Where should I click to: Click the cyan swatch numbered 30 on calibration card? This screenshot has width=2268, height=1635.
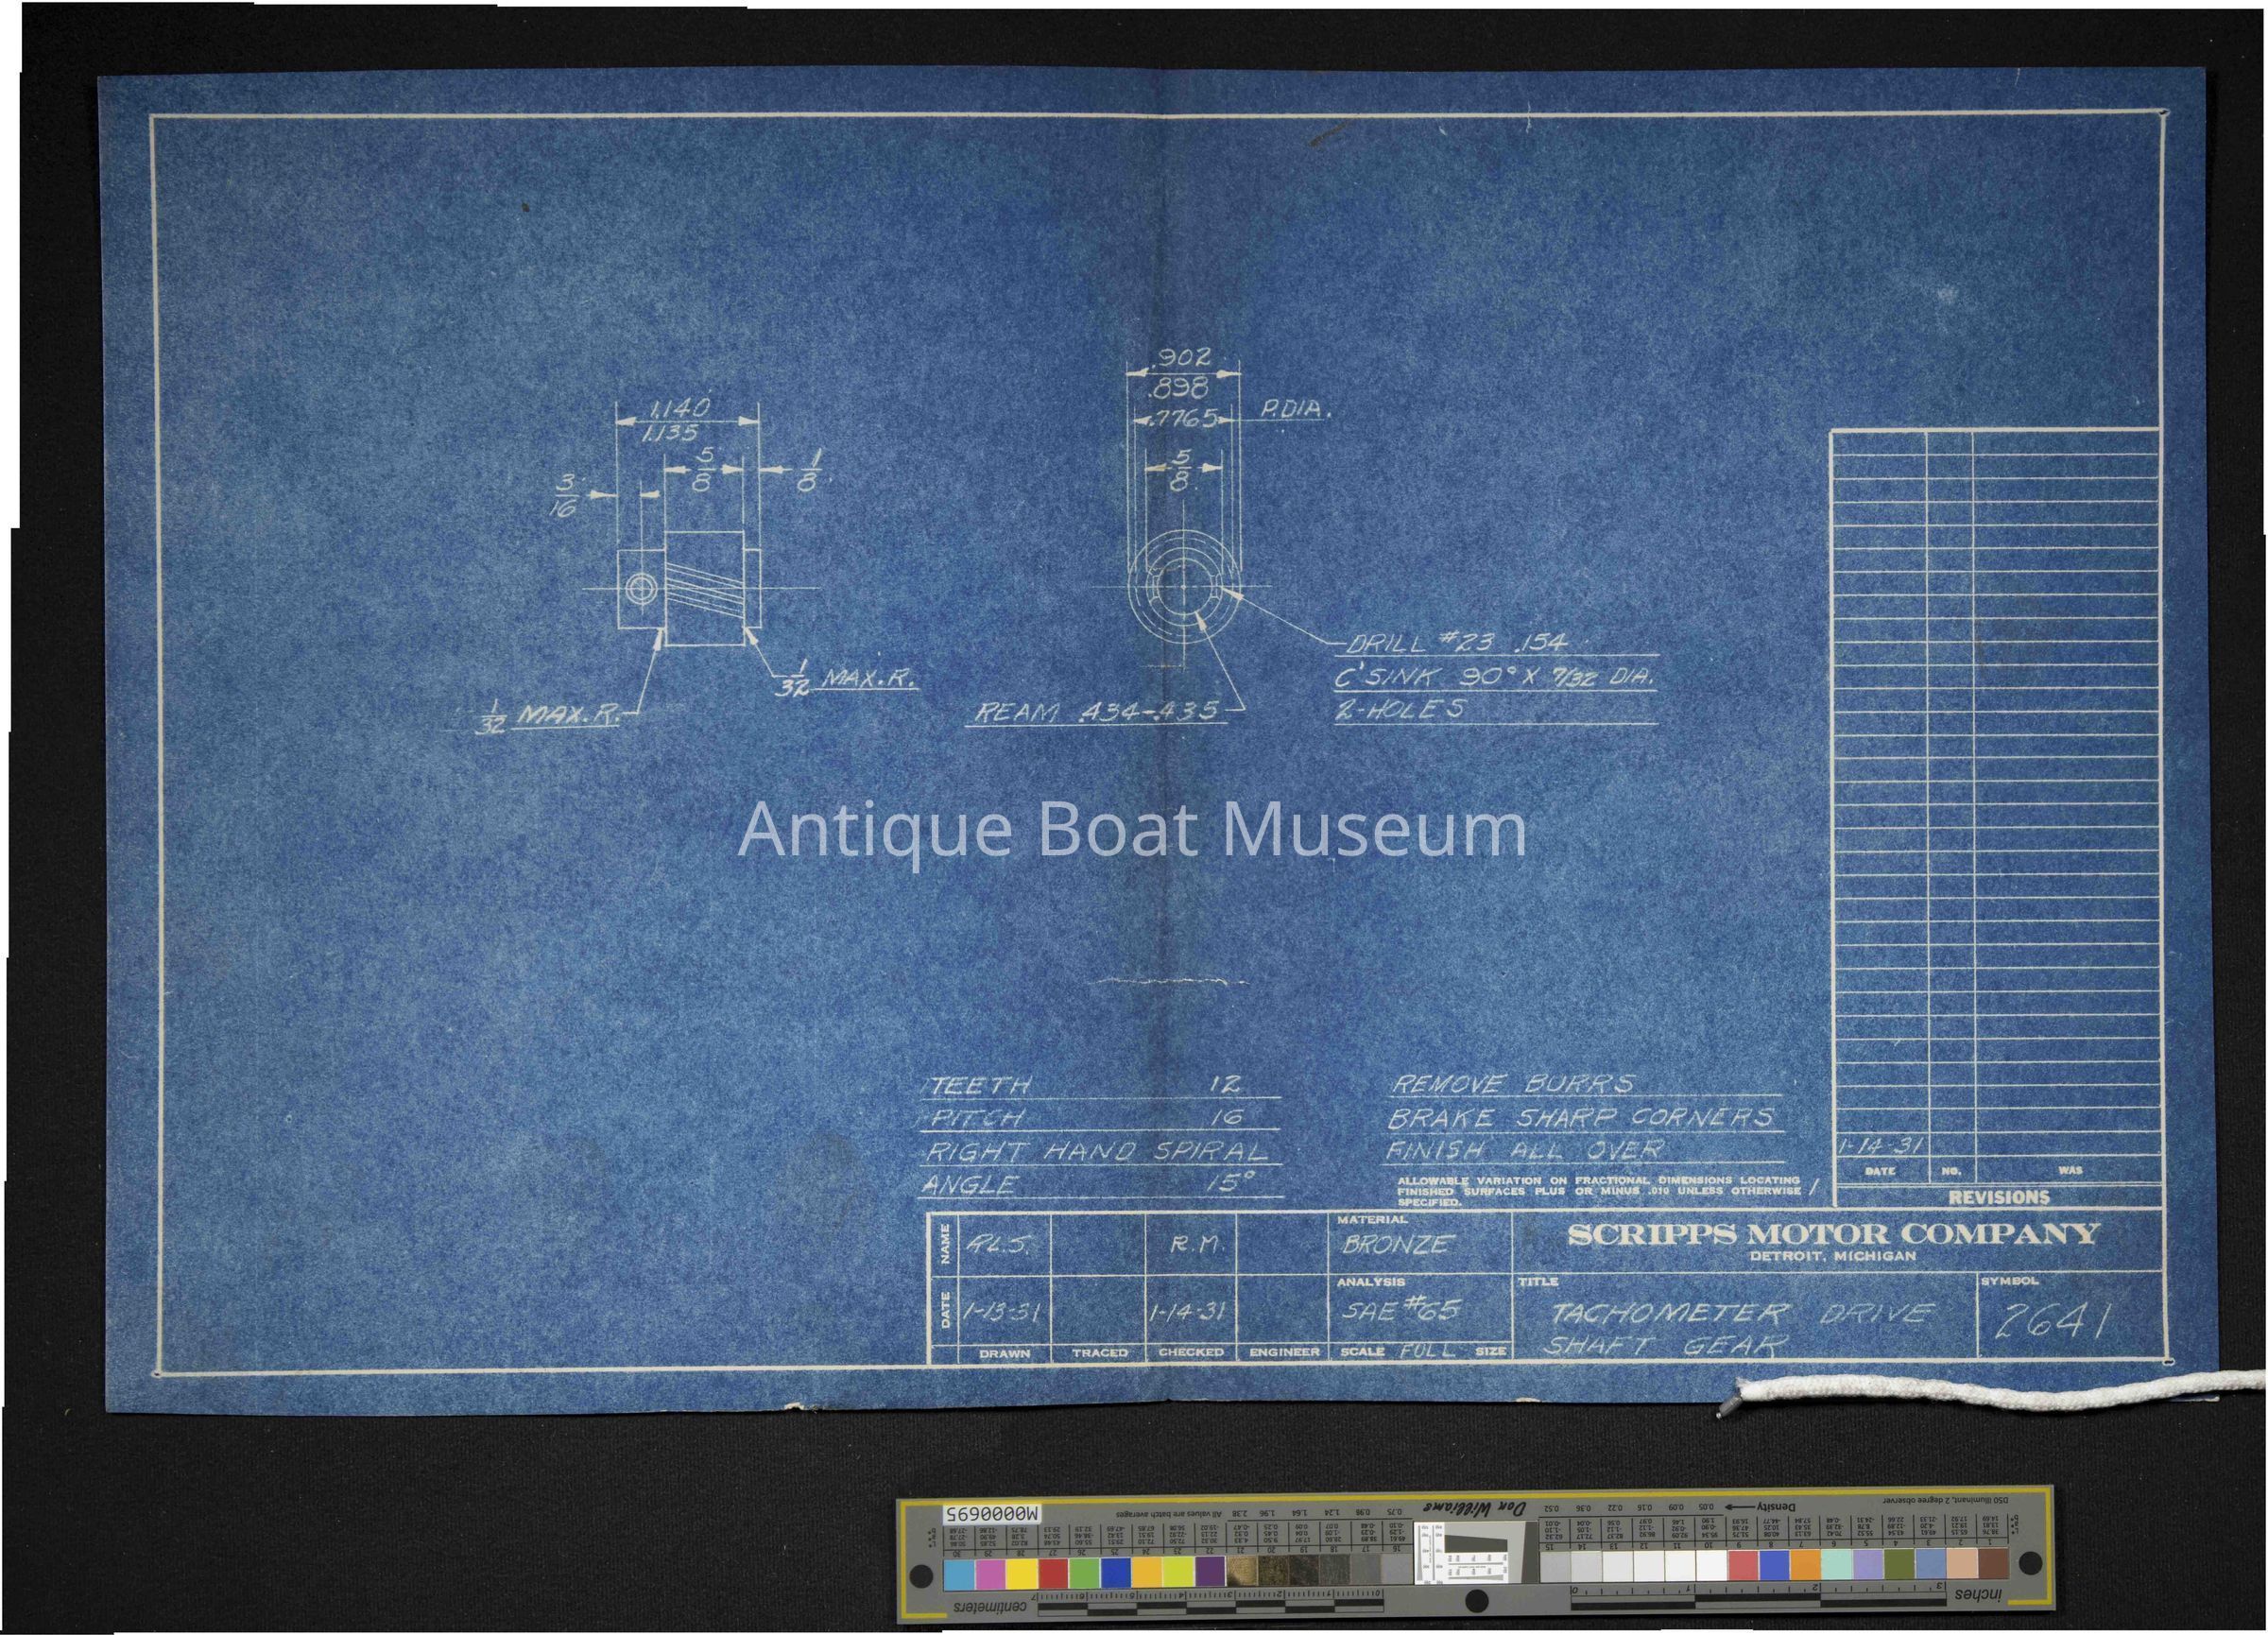pyautogui.click(x=959, y=1575)
